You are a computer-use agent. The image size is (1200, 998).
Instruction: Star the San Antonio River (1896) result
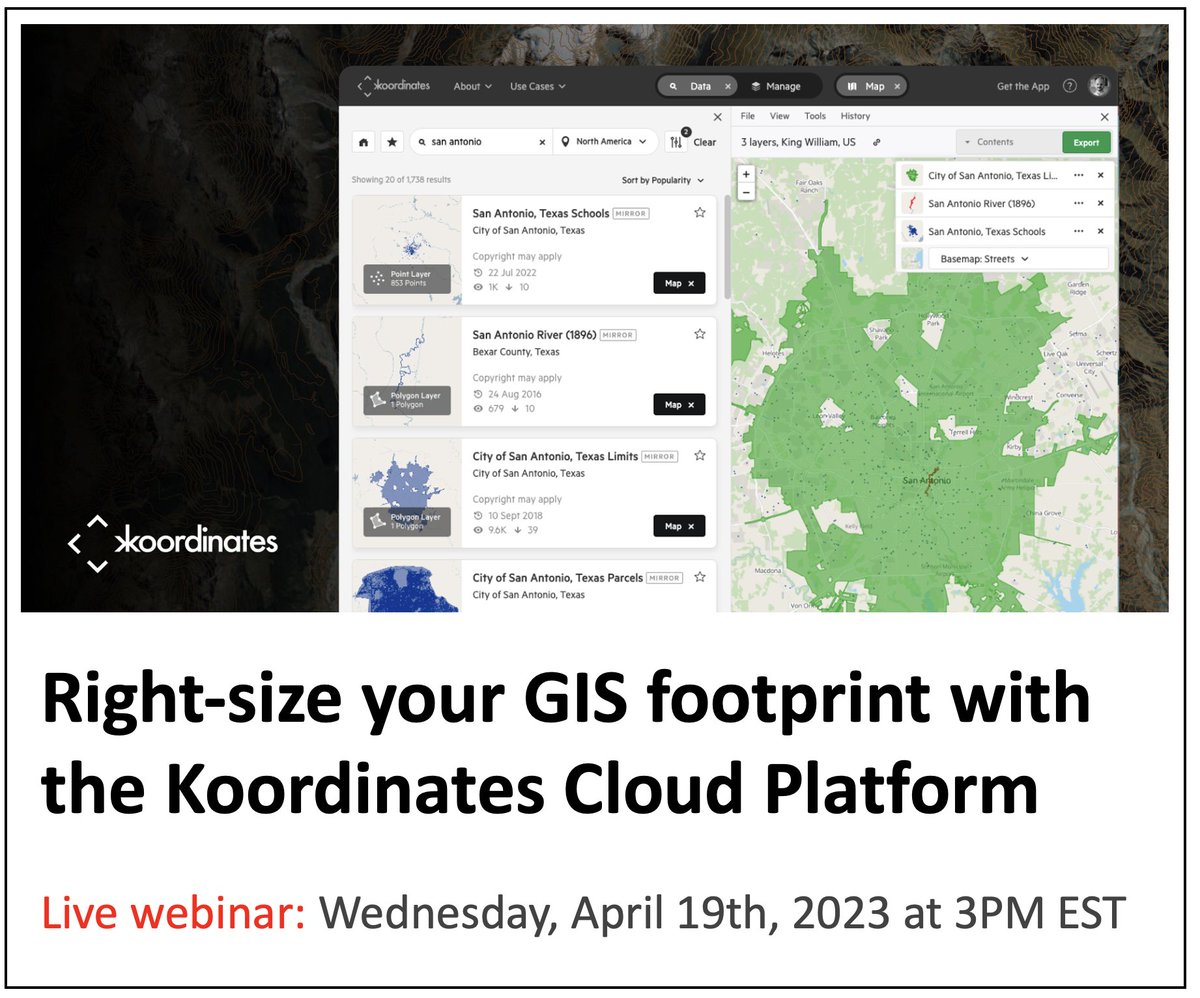pyautogui.click(x=700, y=334)
